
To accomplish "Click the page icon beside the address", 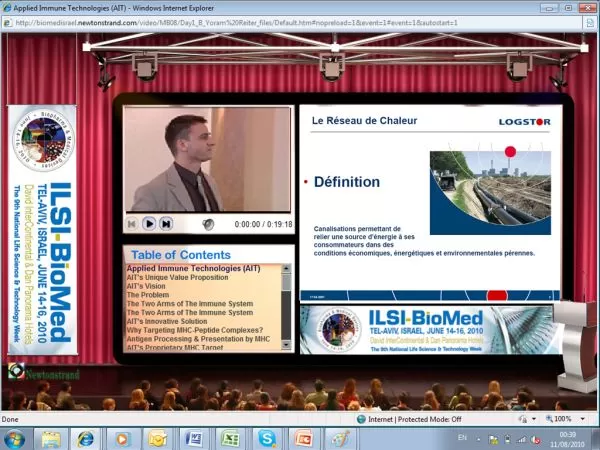I will pyautogui.click(x=7, y=23).
